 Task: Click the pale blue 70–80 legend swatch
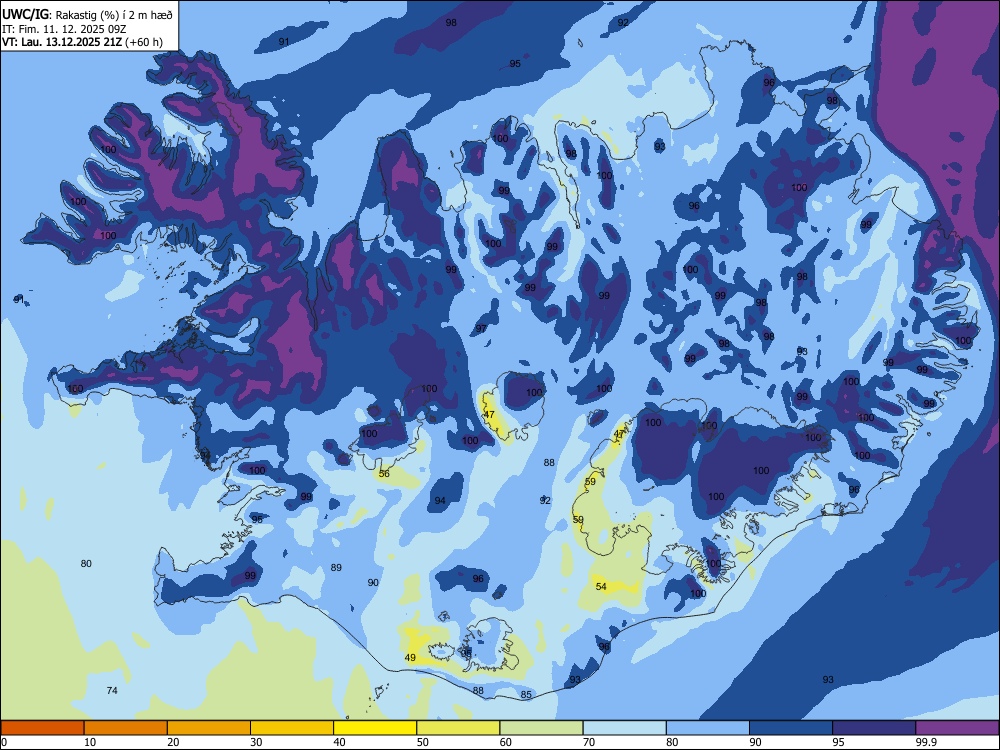pos(624,728)
